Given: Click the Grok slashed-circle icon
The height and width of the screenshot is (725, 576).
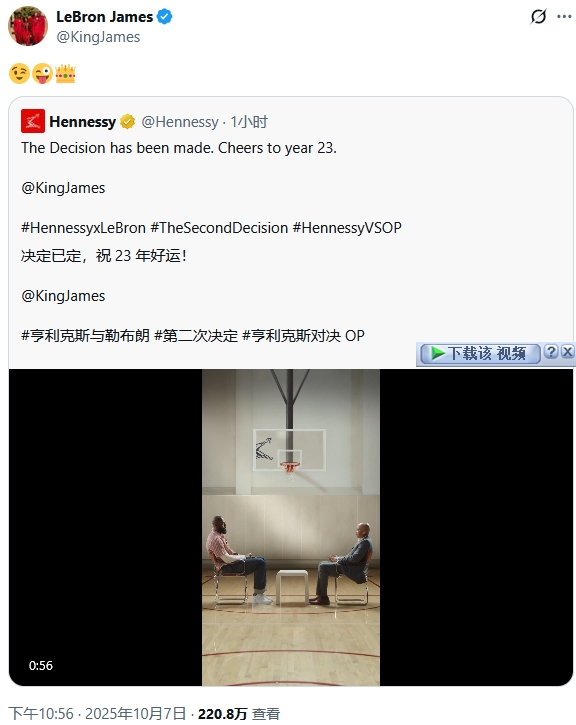Looking at the screenshot, I should 539,17.
